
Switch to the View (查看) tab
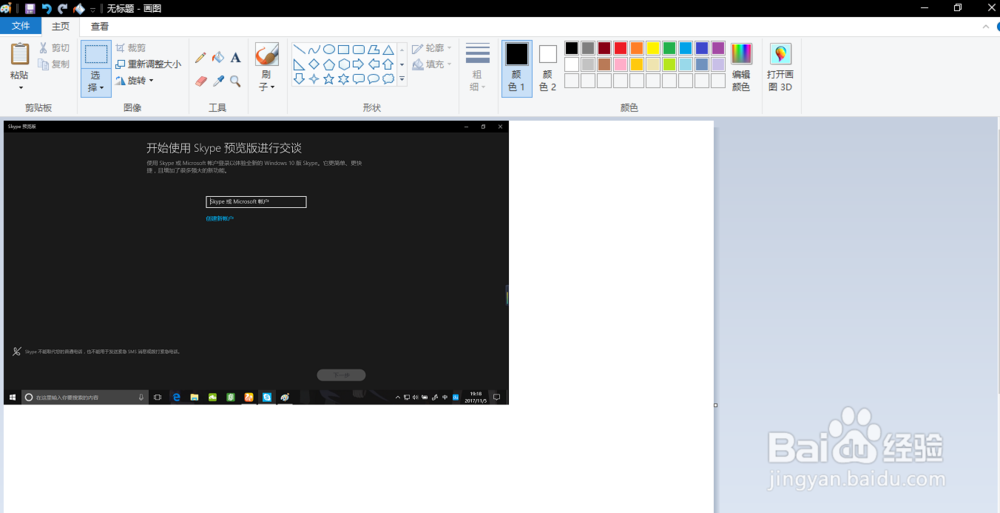tap(99, 26)
